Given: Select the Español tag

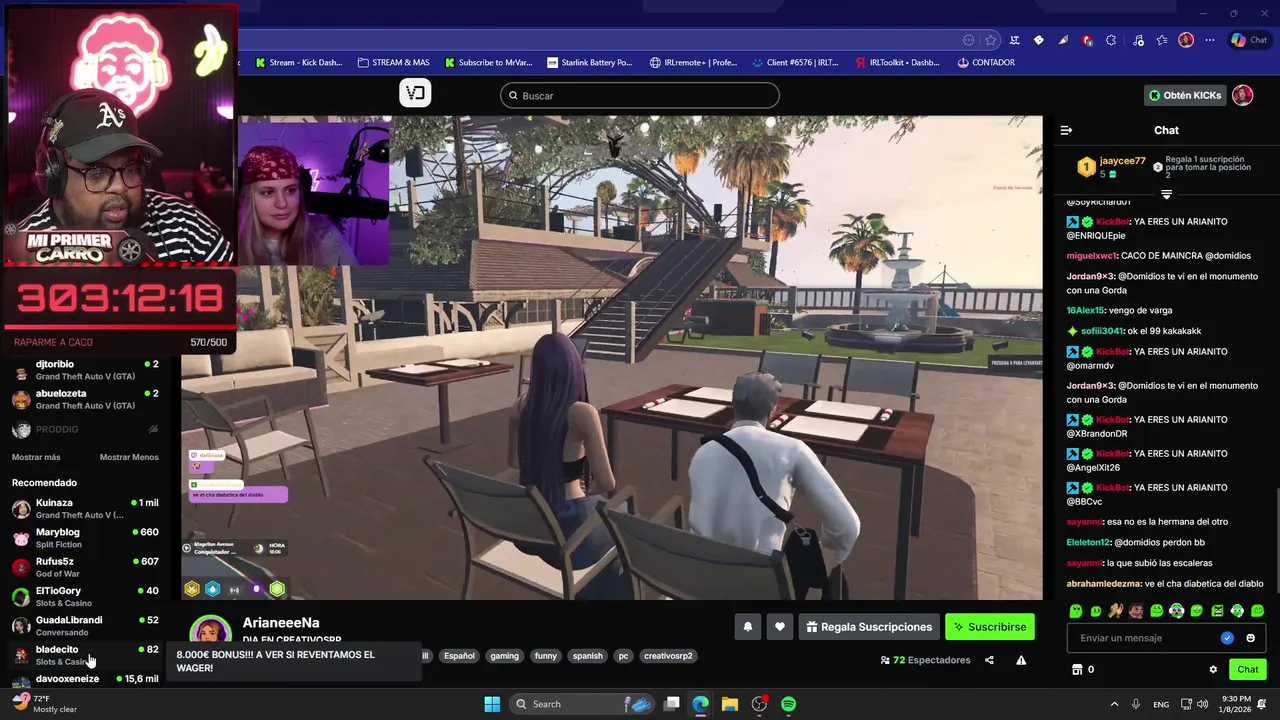Looking at the screenshot, I should [x=459, y=656].
